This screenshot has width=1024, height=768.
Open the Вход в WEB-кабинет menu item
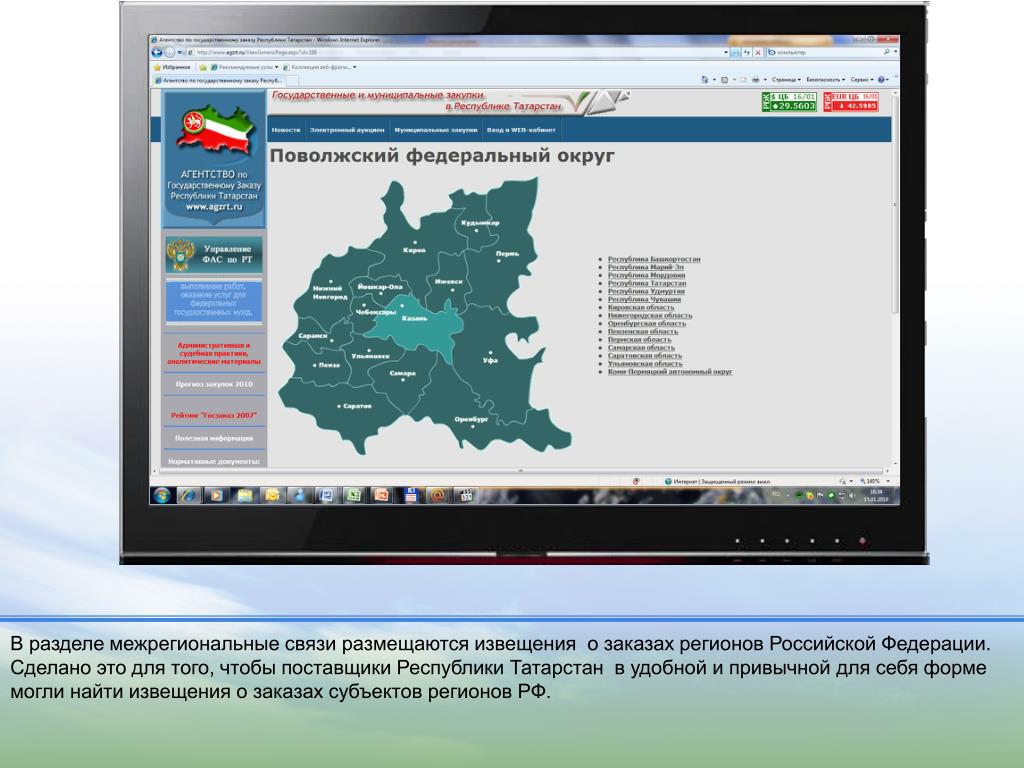tap(520, 130)
